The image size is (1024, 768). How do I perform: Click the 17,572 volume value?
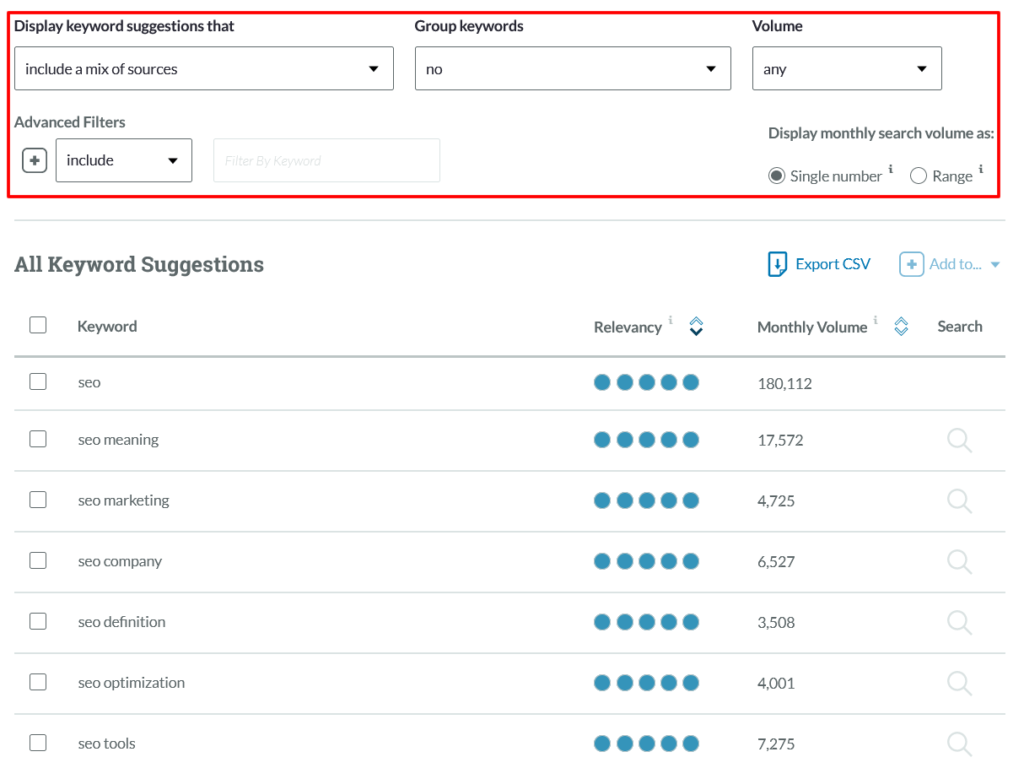780,441
